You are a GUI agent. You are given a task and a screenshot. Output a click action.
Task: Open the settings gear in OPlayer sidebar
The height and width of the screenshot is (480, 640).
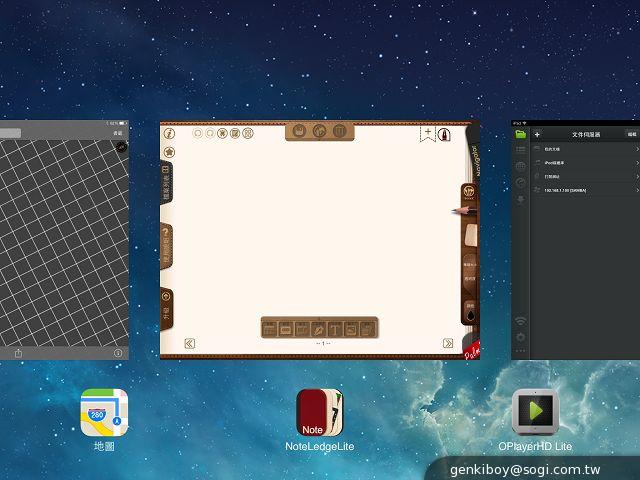point(520,338)
